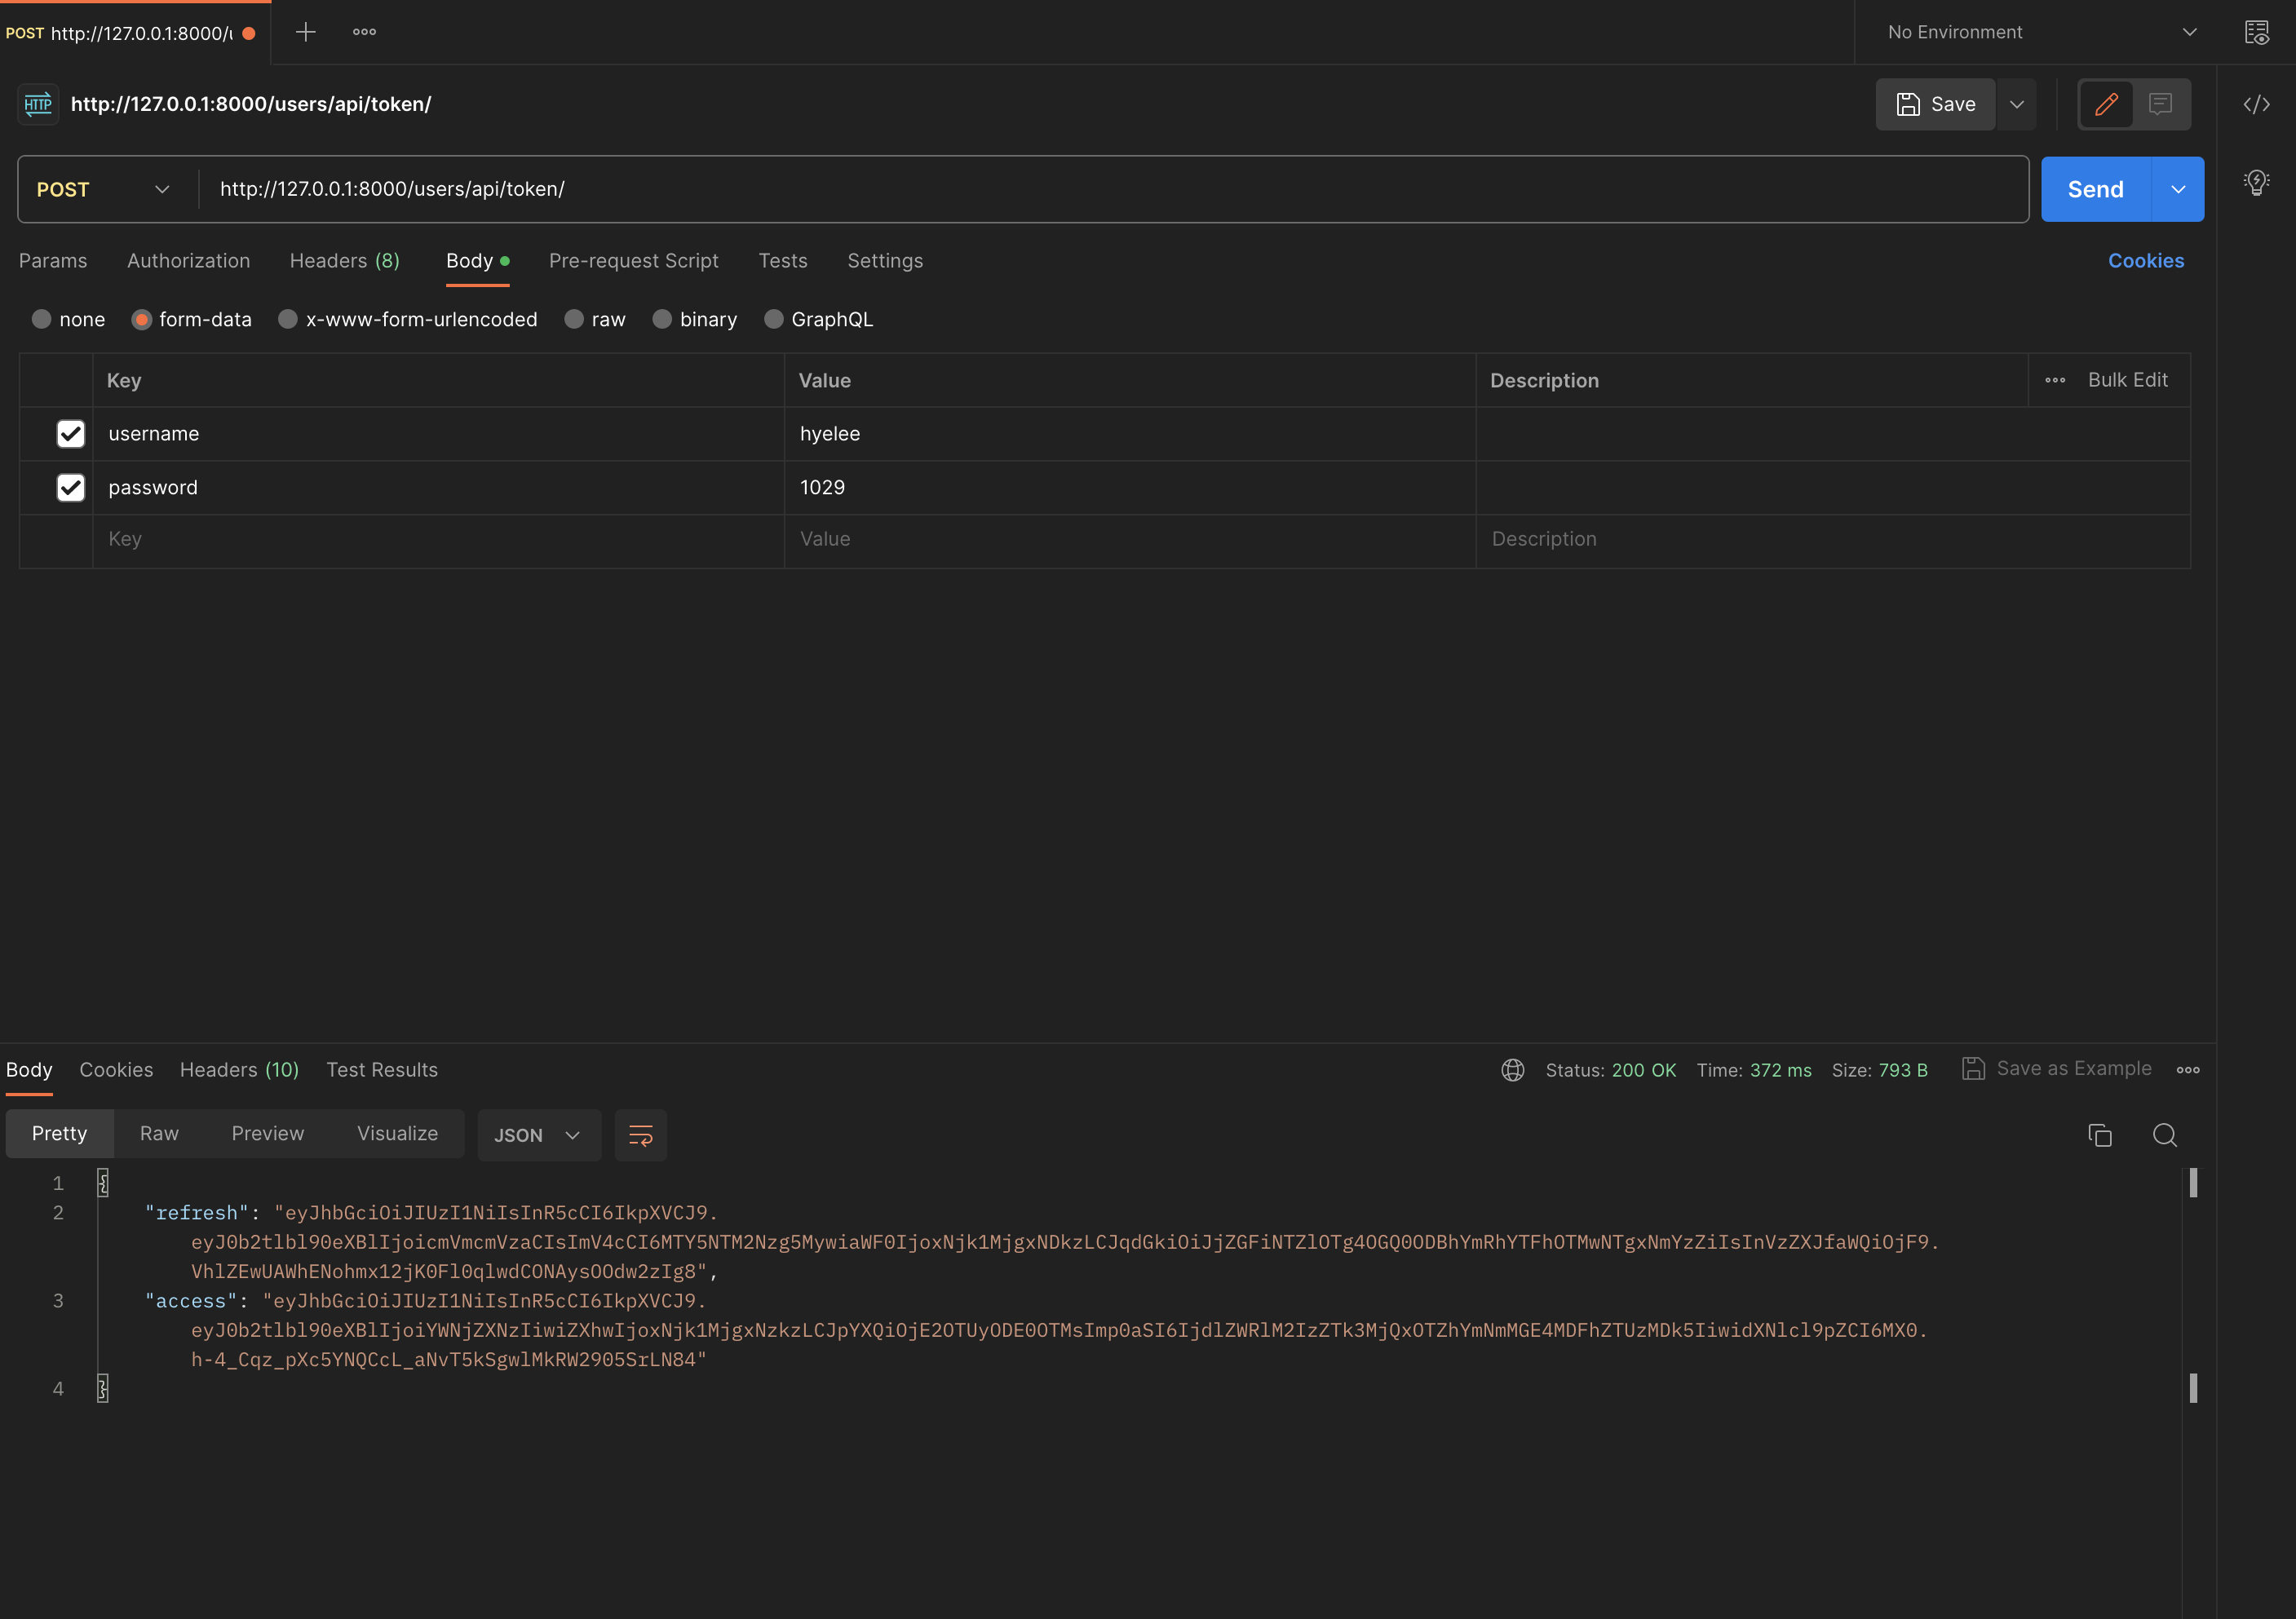Click the empty Value placeholder cell
This screenshot has width=2296, height=1619.
coord(1130,540)
